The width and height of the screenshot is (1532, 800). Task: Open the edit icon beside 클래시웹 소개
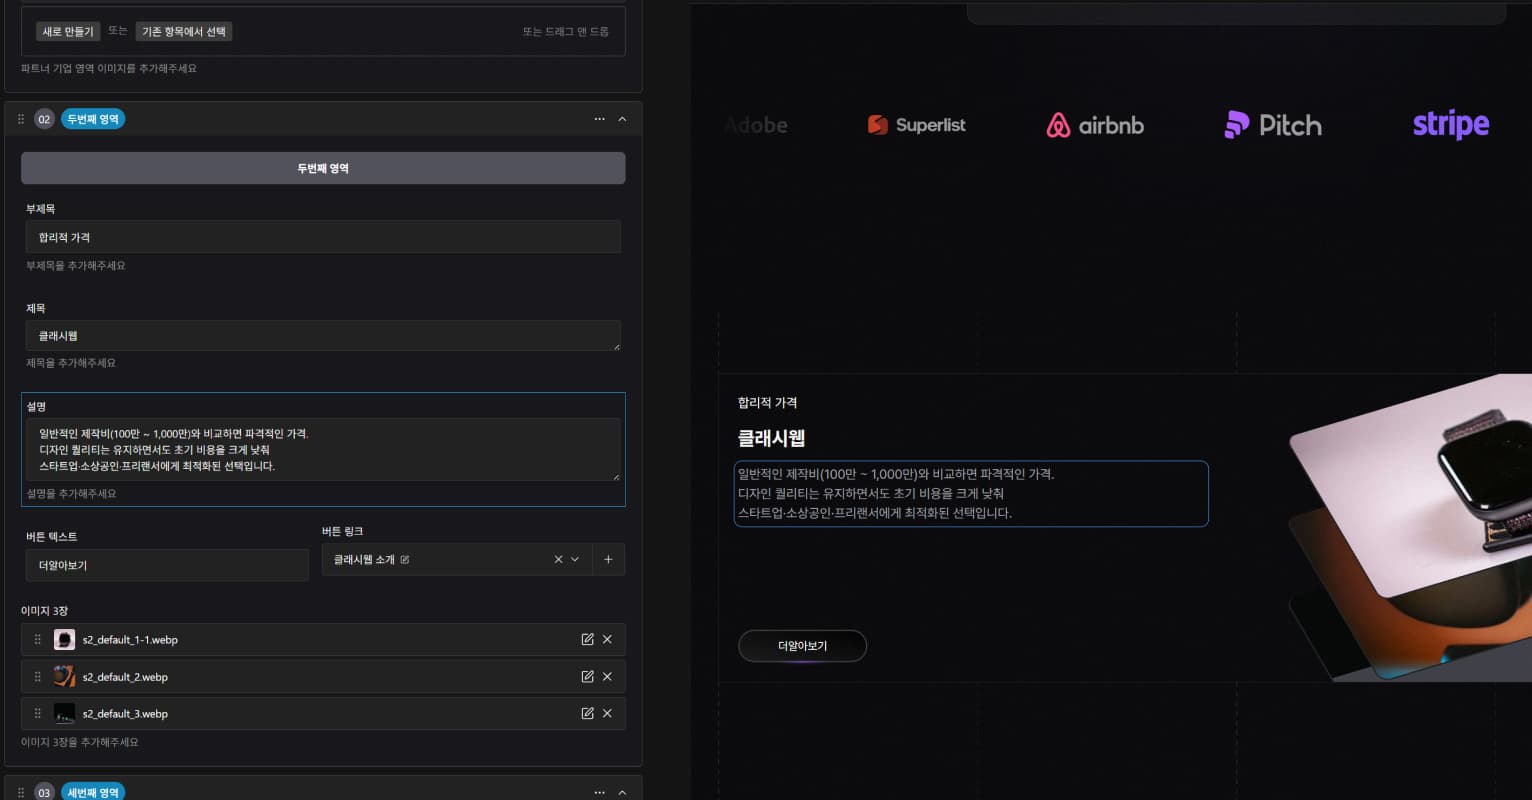tap(405, 560)
